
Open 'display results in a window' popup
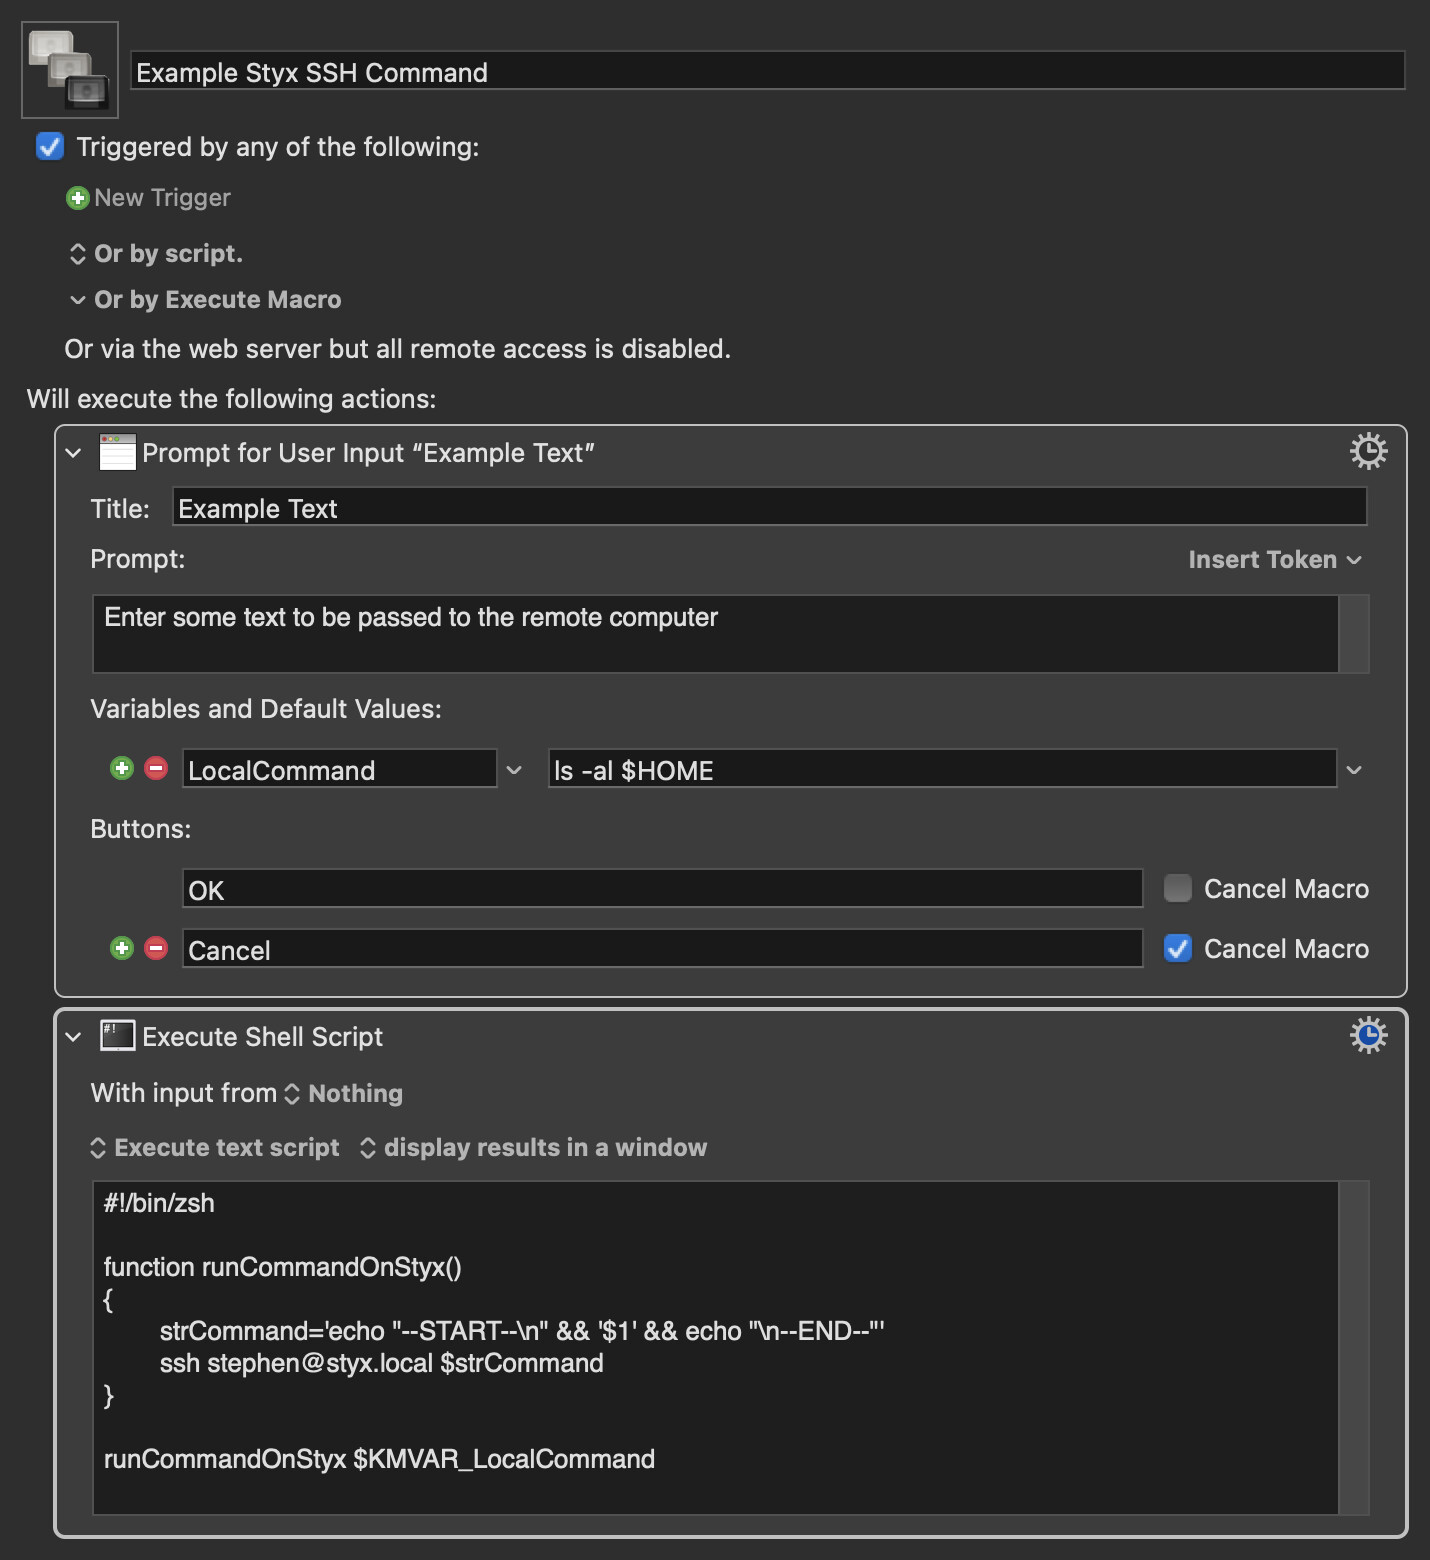tap(533, 1148)
